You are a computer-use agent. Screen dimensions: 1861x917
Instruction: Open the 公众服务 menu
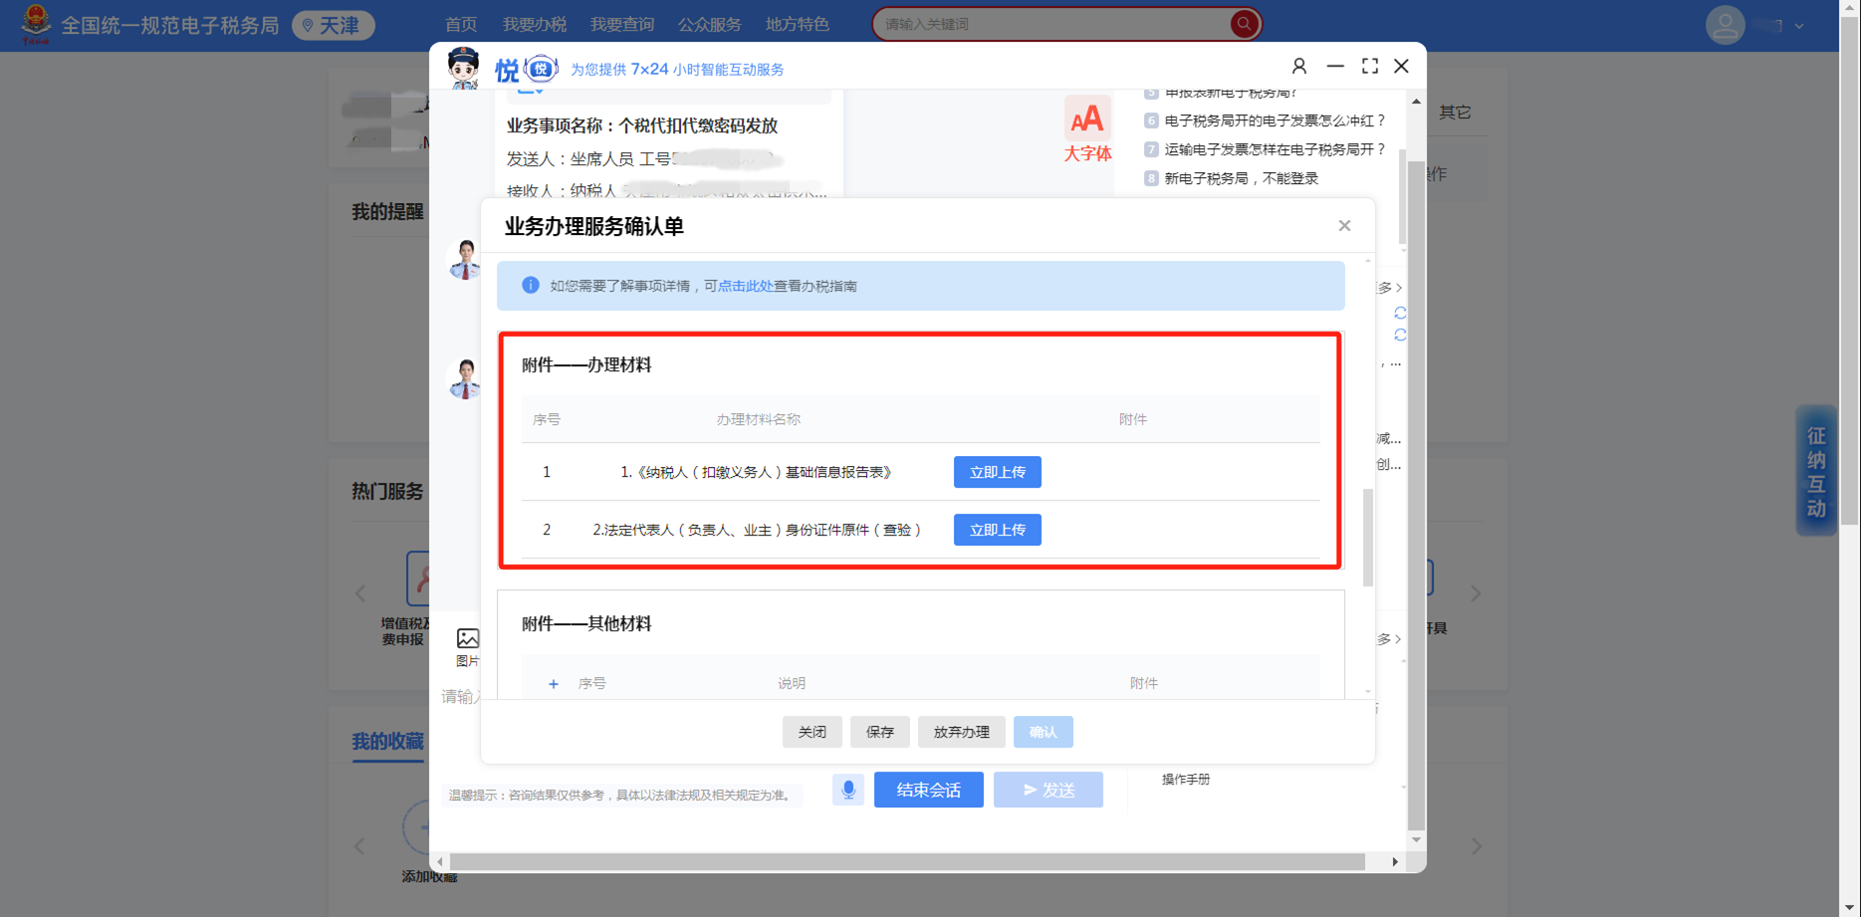click(709, 24)
